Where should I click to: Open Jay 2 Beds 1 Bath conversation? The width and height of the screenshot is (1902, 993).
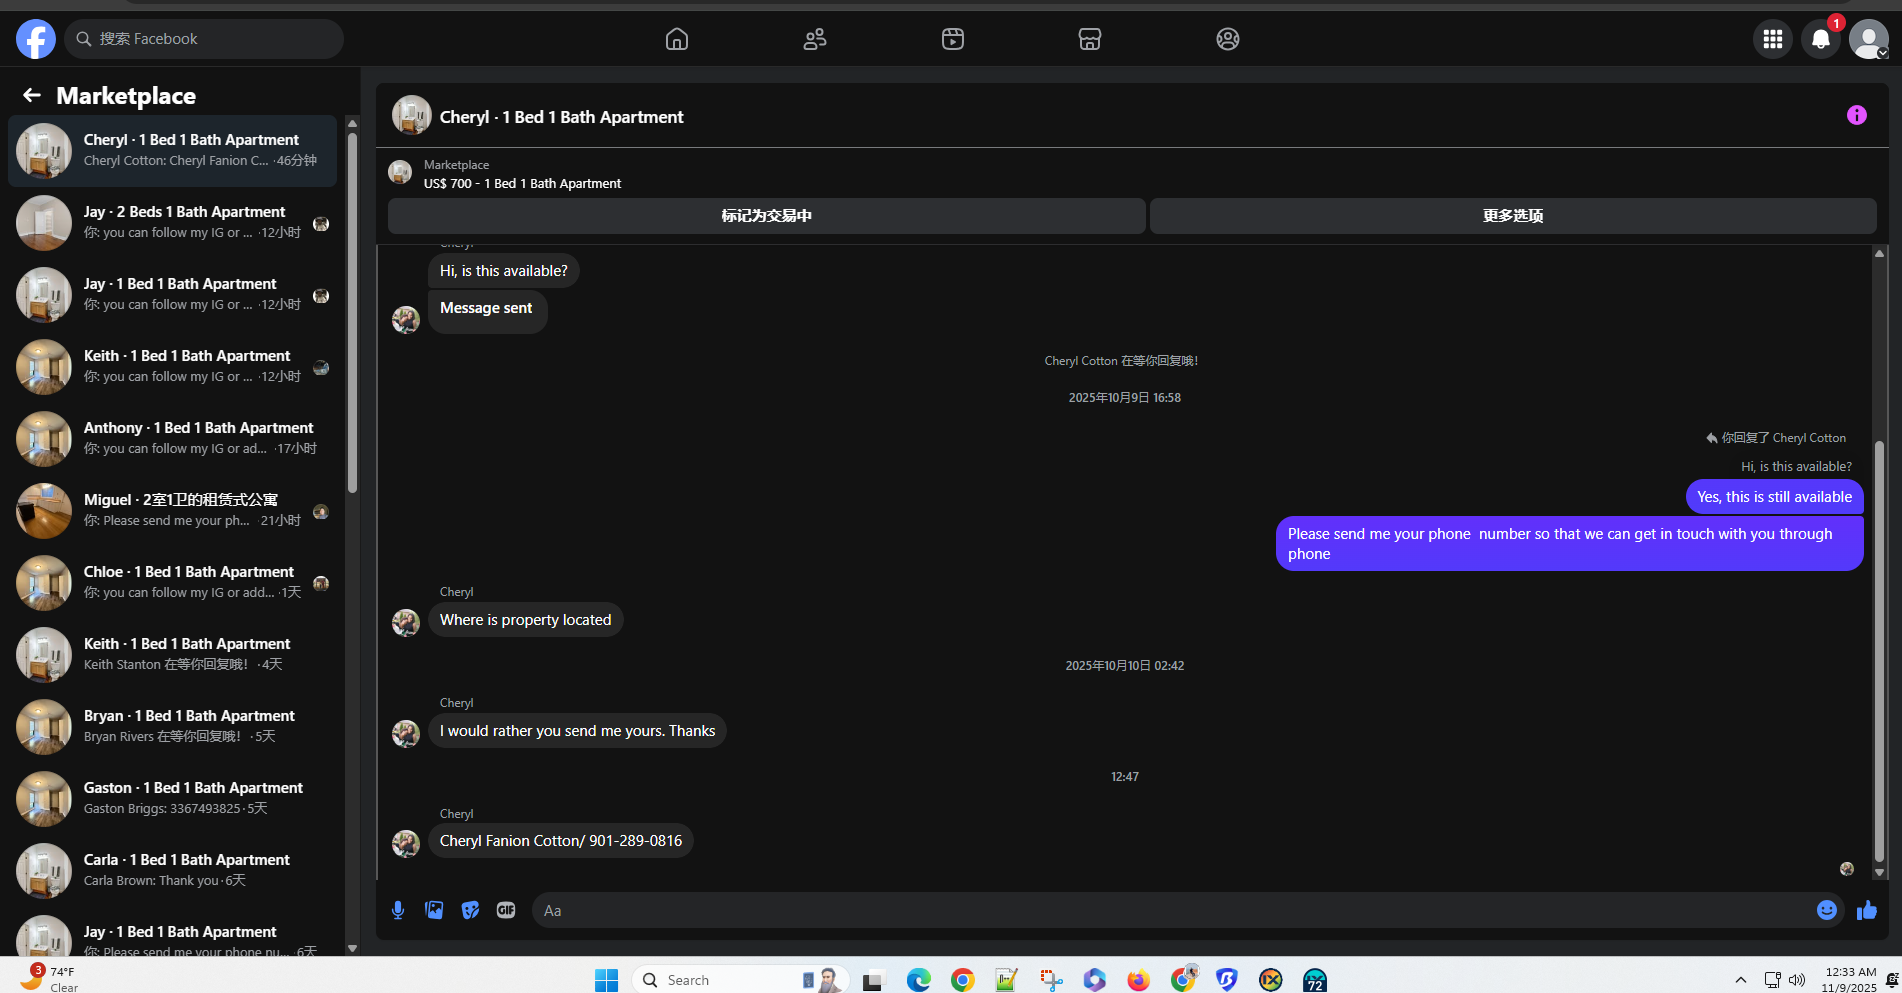coord(172,222)
